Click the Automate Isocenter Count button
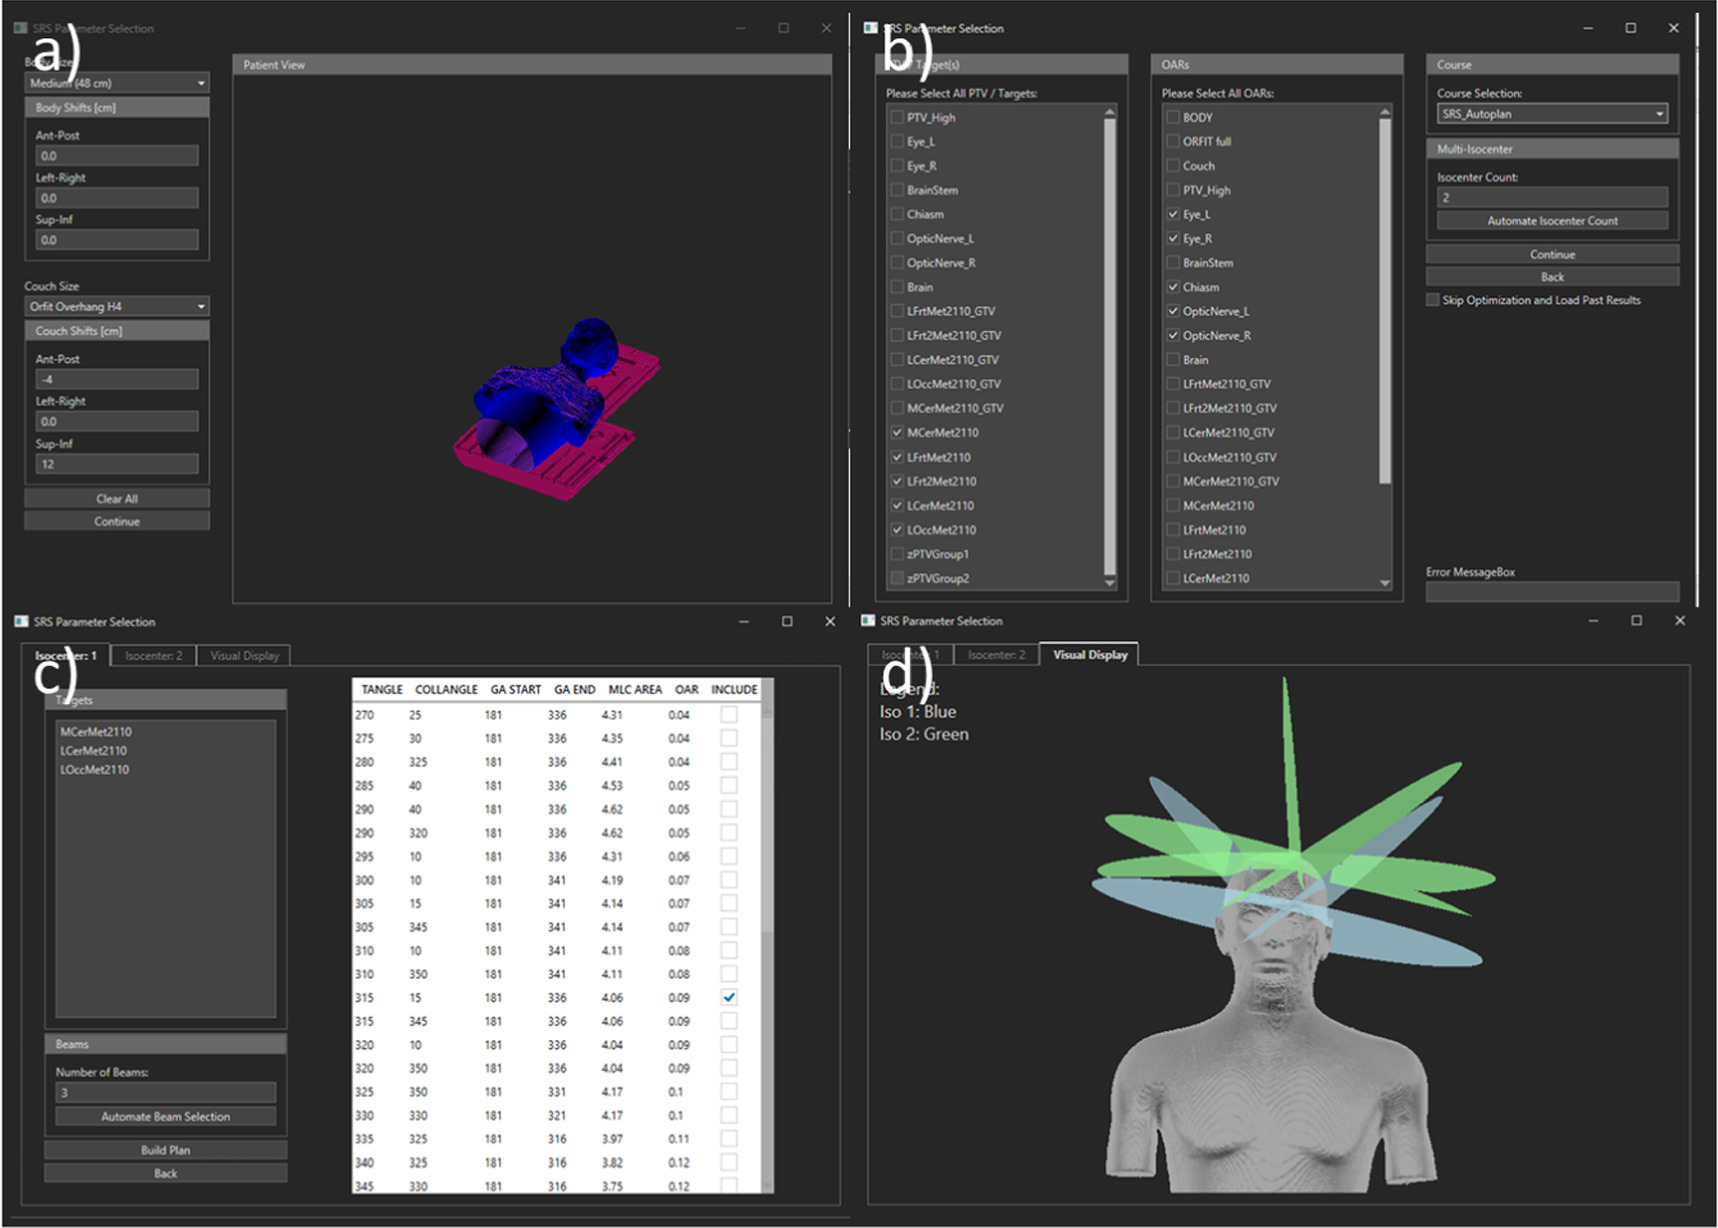Image resolution: width=1718 pixels, height=1228 pixels. pos(1551,220)
